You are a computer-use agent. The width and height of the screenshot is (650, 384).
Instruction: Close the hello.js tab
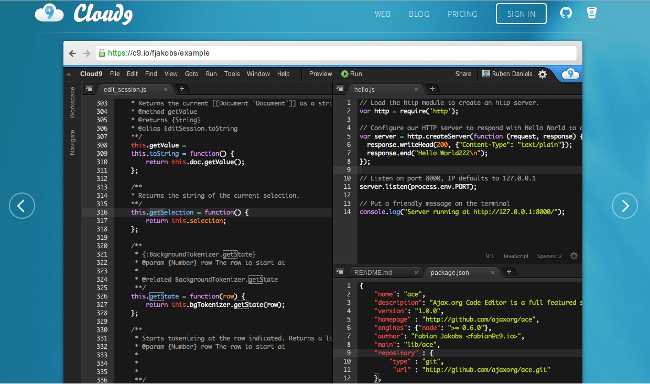416,90
